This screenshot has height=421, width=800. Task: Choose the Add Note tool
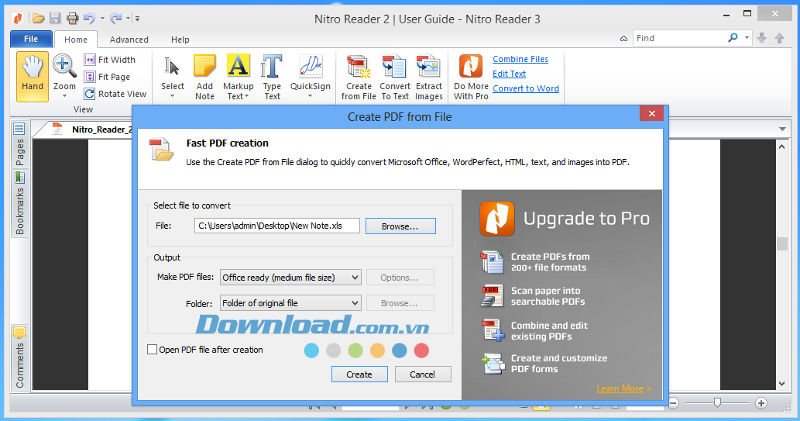click(x=205, y=77)
